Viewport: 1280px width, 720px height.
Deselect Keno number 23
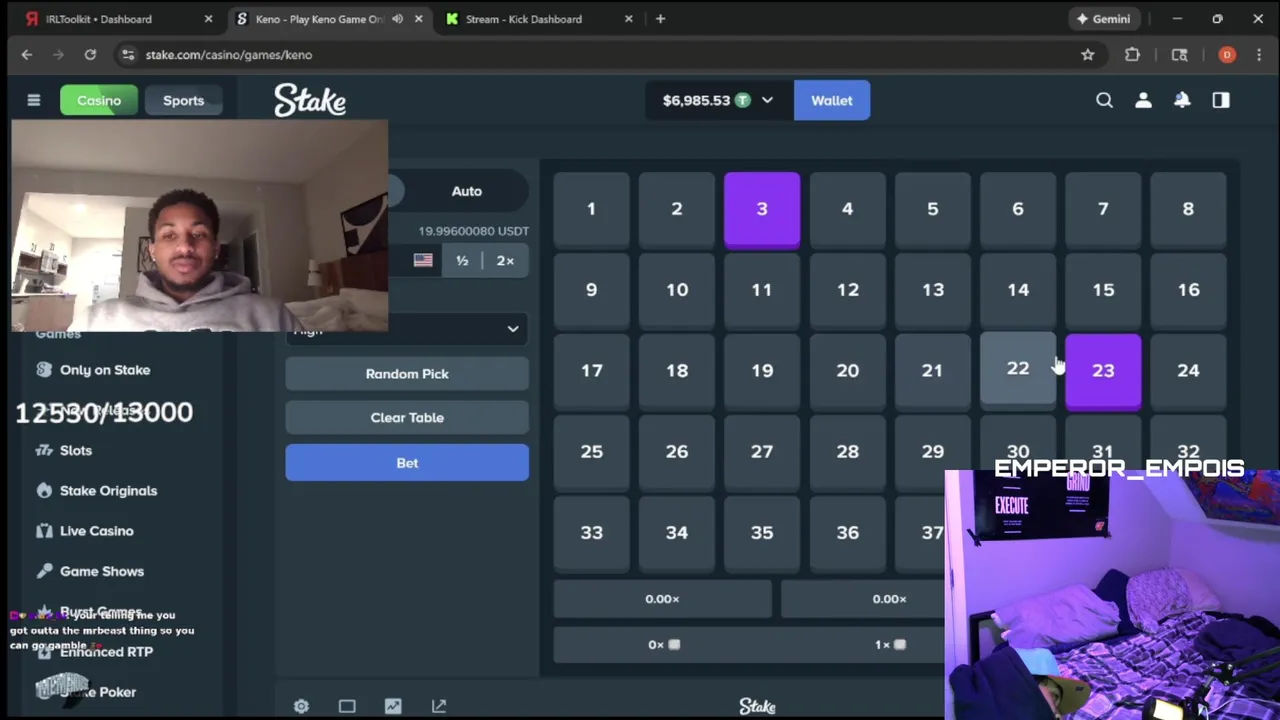[x=1103, y=371]
